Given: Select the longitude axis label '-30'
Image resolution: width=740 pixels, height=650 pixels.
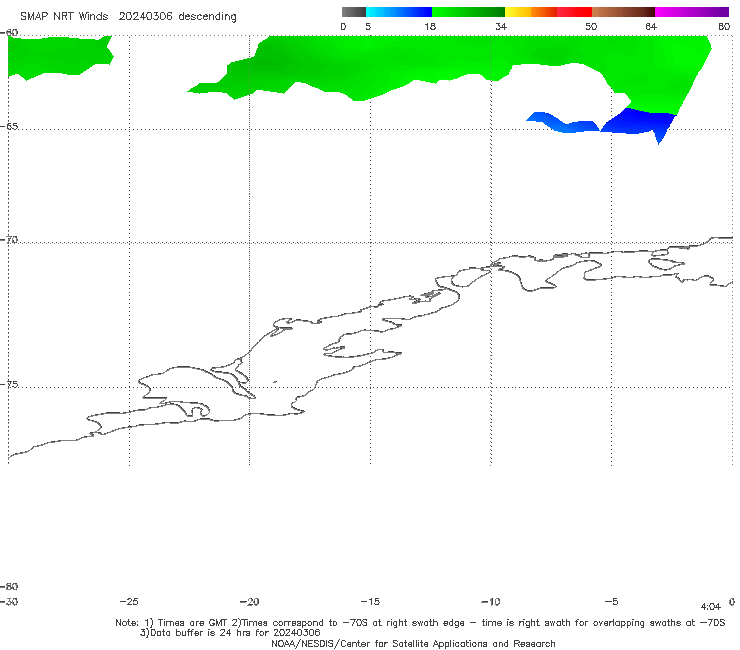Looking at the screenshot, I should pos(9,602).
